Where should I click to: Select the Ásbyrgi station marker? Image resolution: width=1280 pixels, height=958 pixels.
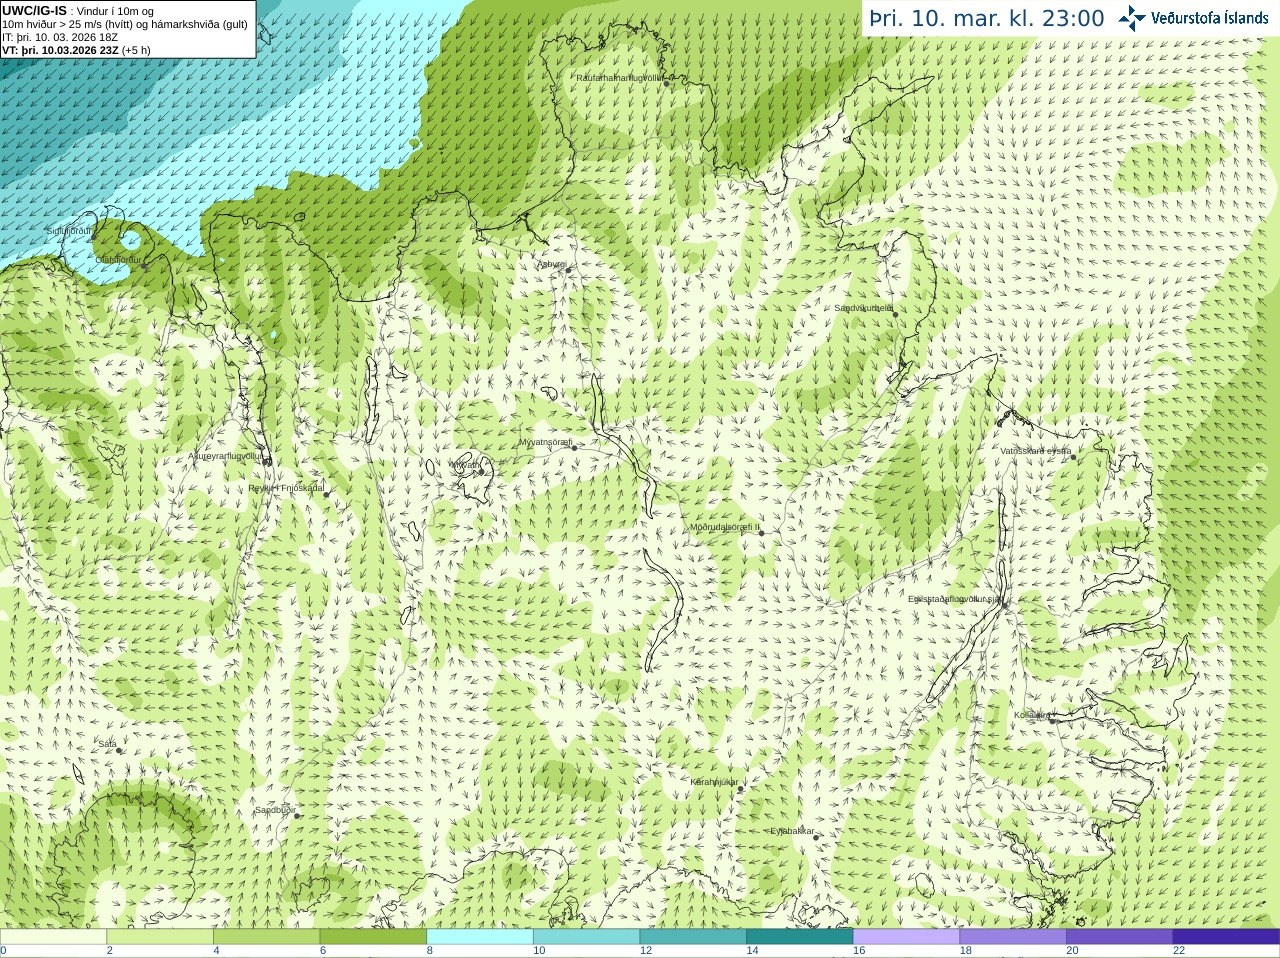click(568, 270)
